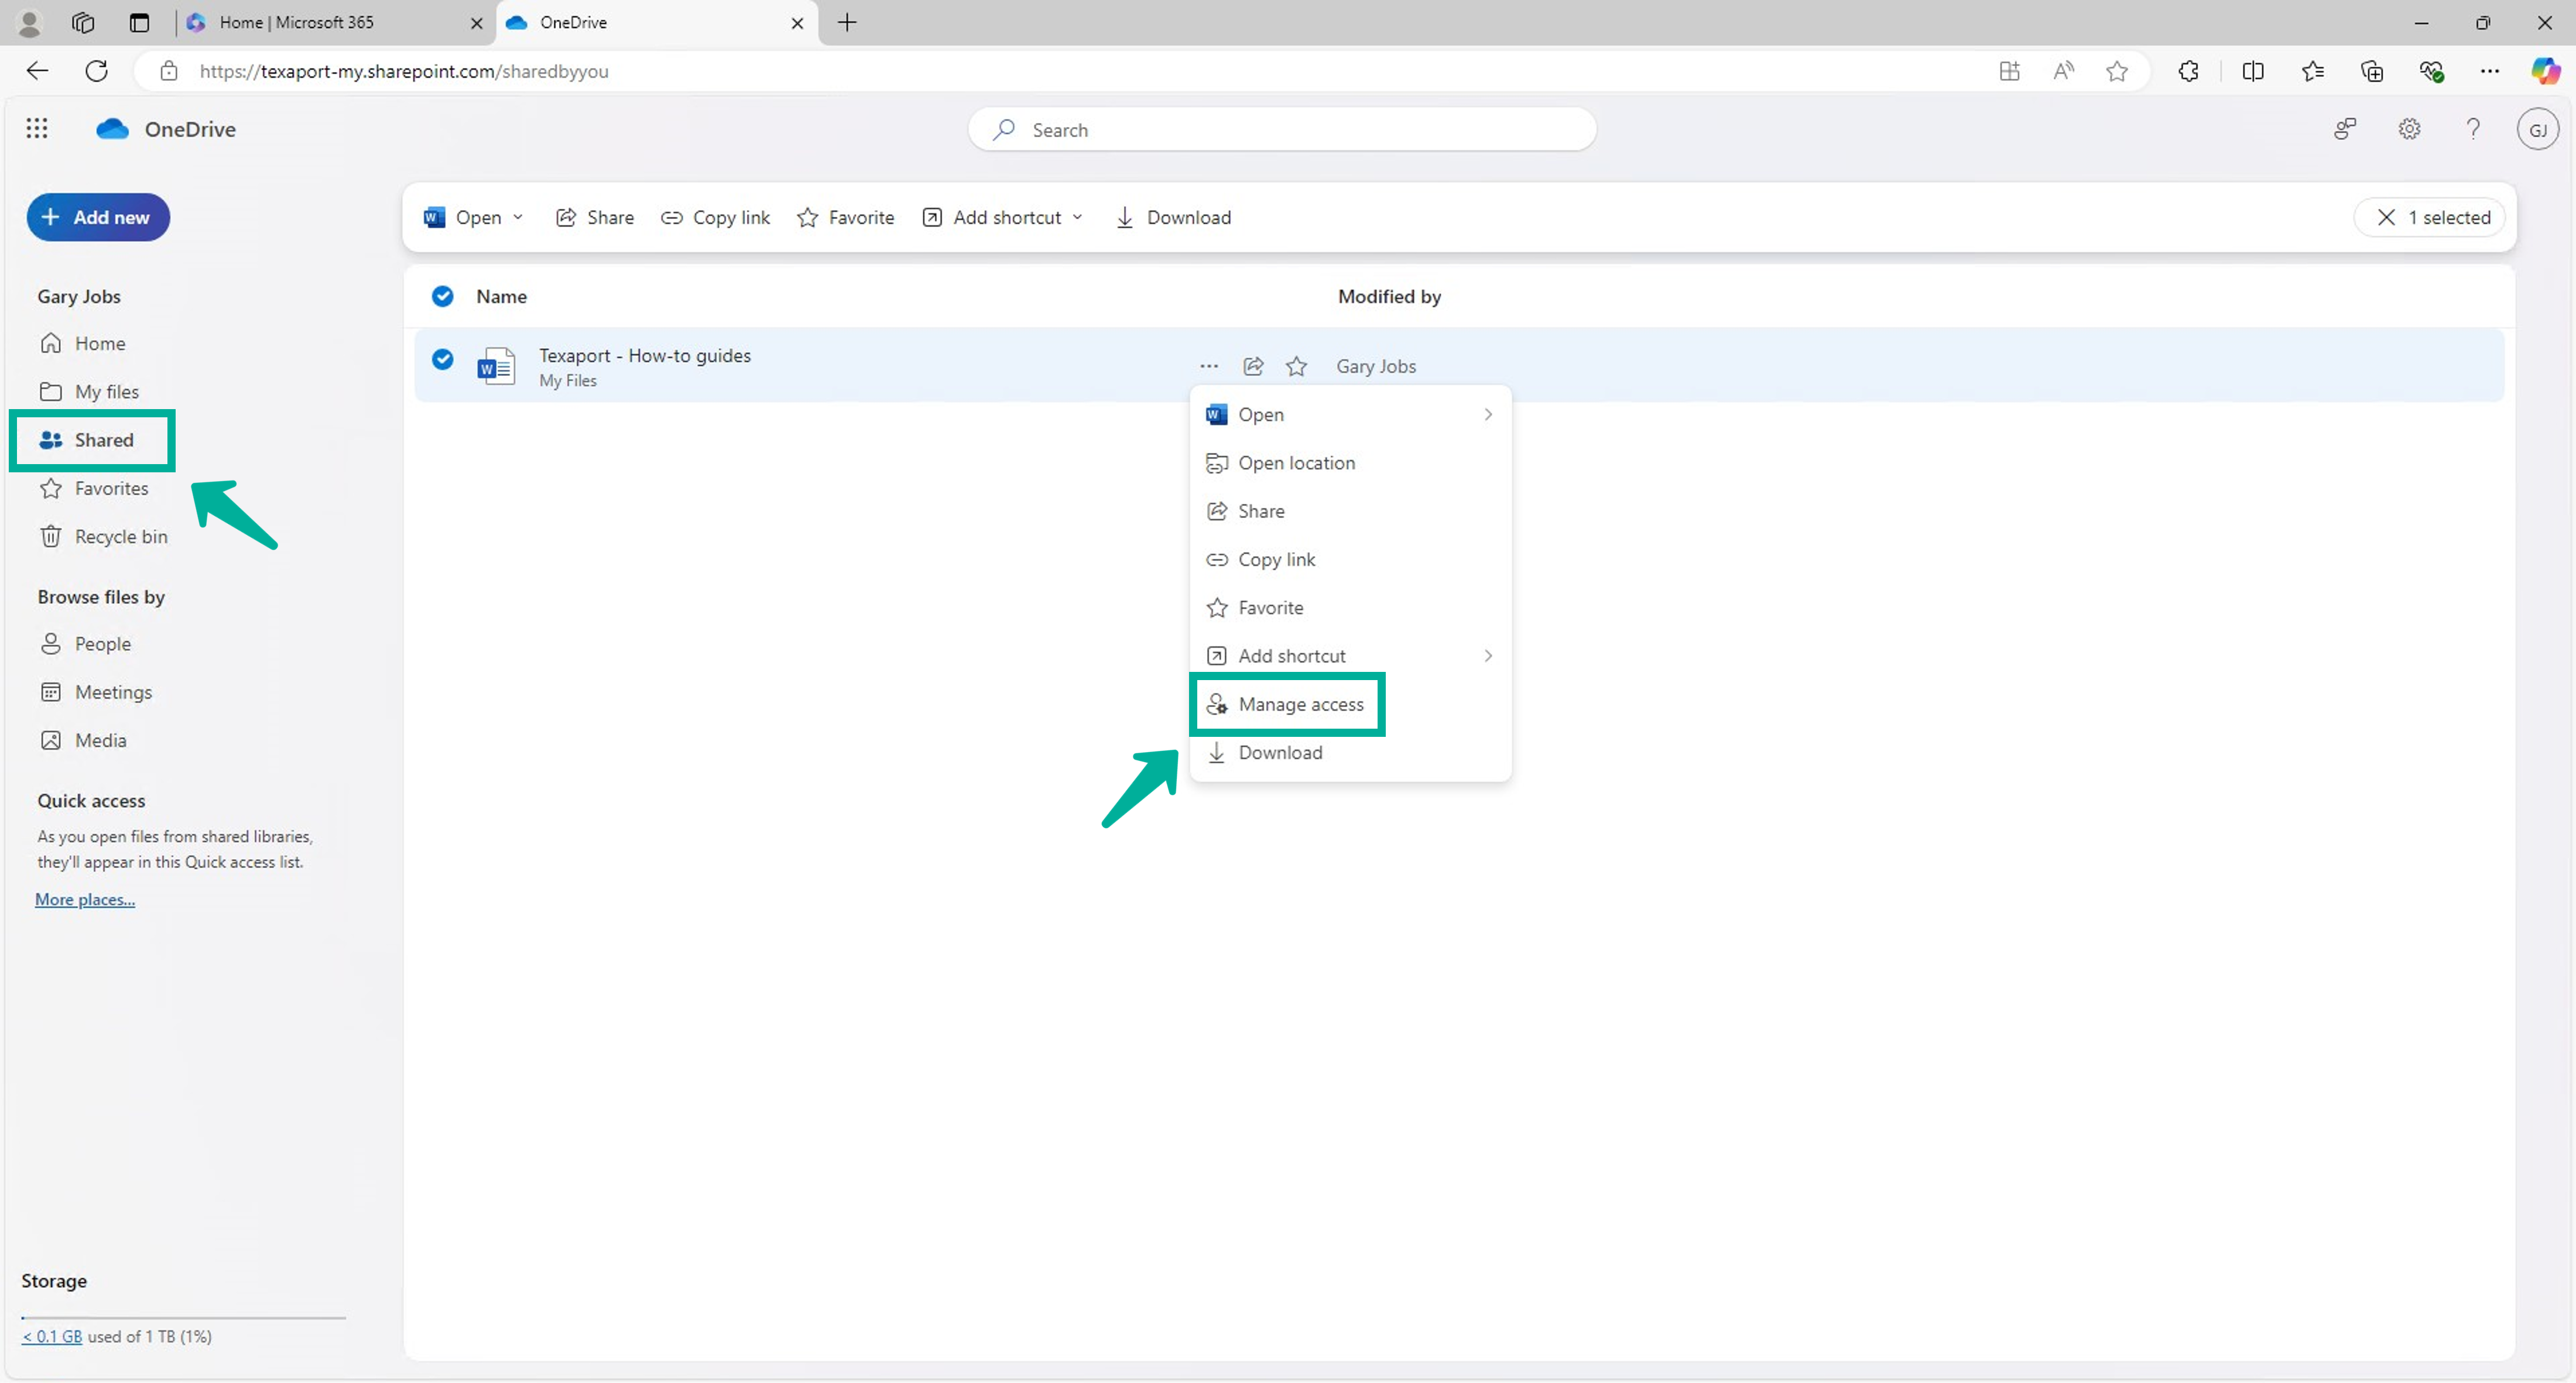2576x1383 pixels.
Task: Toggle the select-all circle in the Name header
Action: [443, 296]
